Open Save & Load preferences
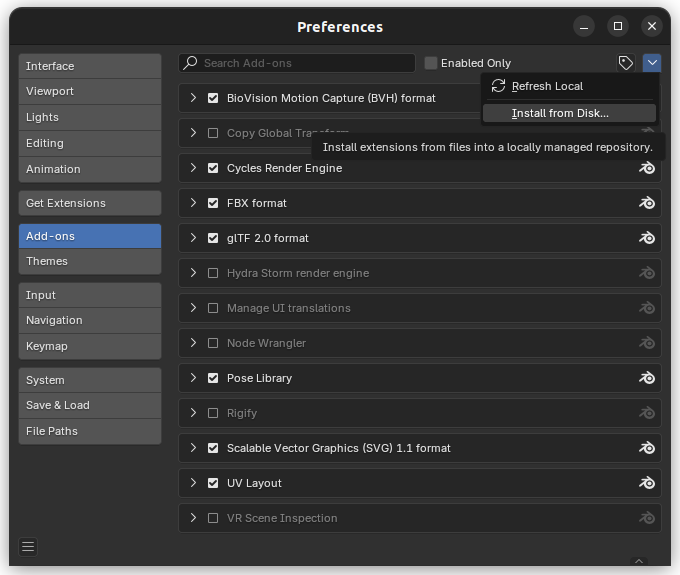 90,405
